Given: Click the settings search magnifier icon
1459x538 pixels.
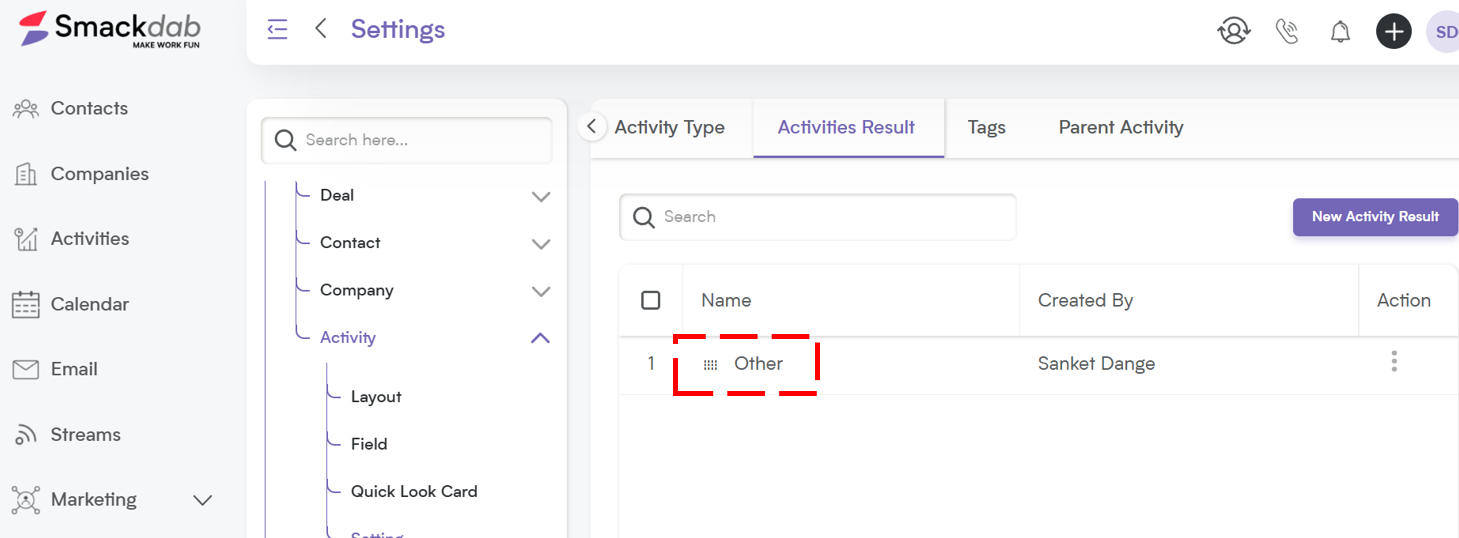Looking at the screenshot, I should coord(285,140).
